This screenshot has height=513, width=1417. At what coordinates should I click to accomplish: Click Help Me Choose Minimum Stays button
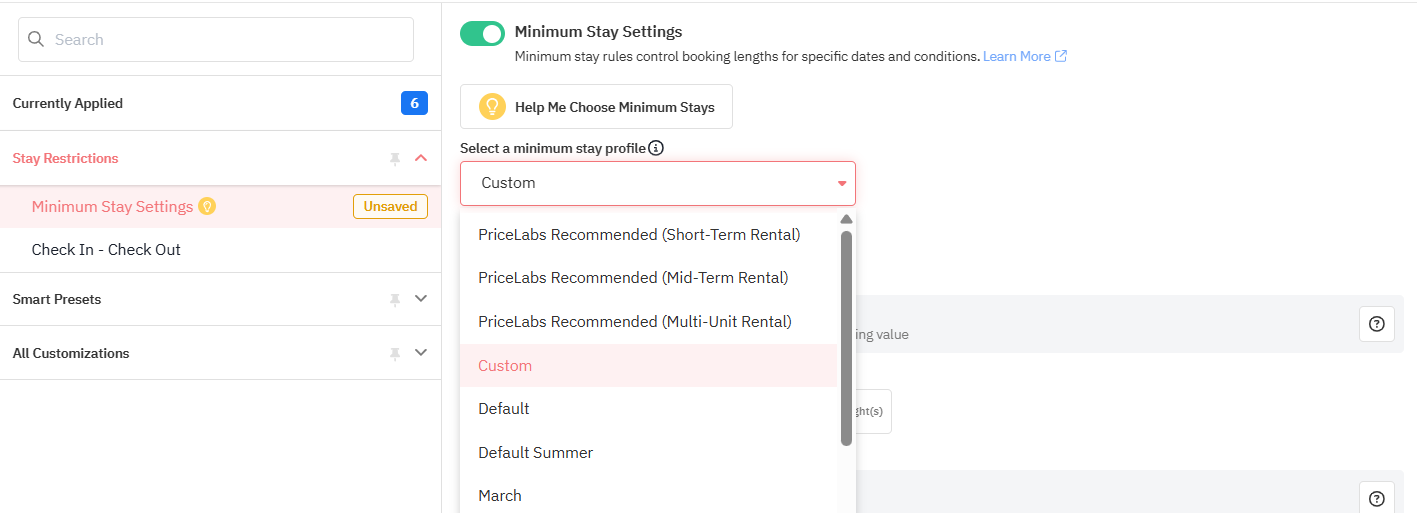pyautogui.click(x=596, y=107)
